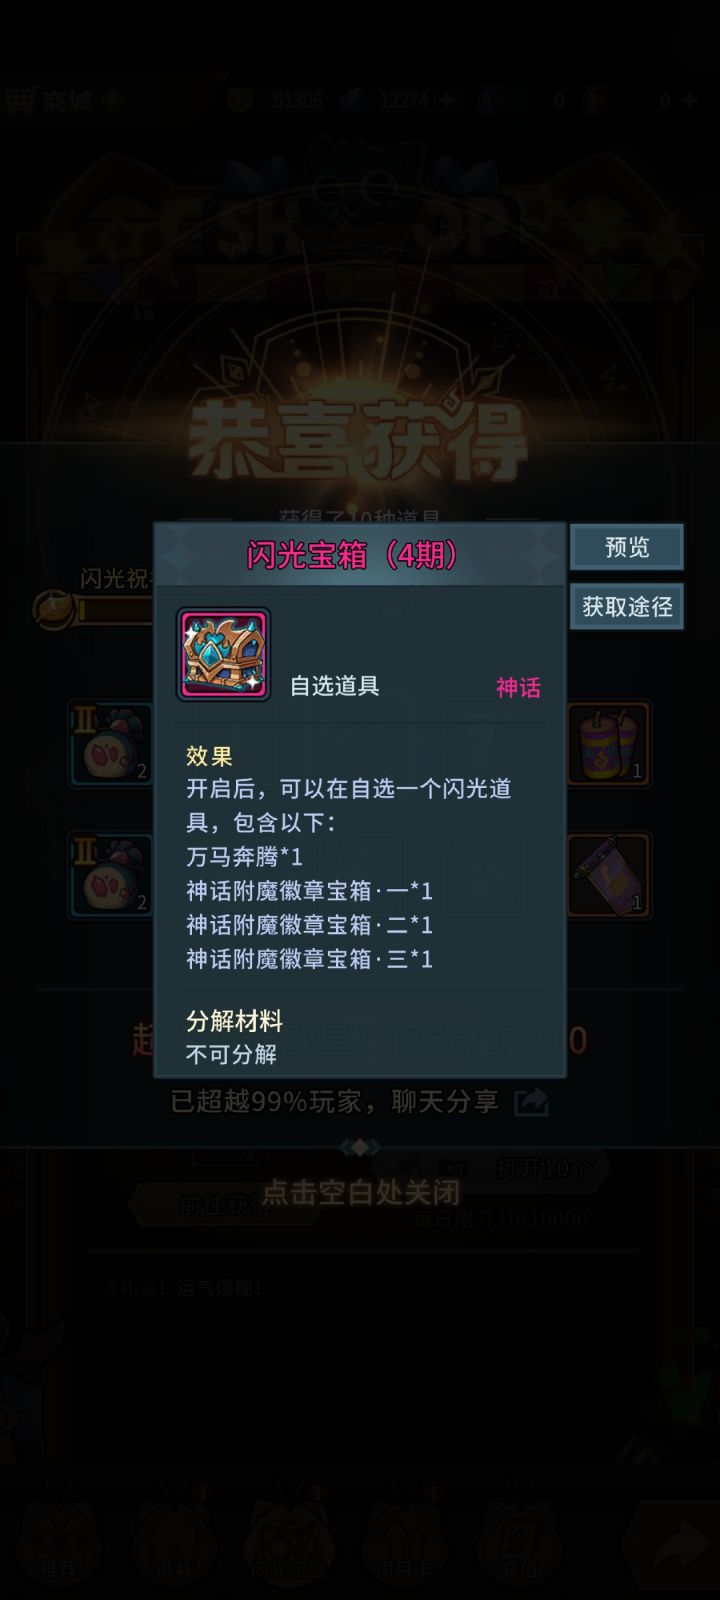Click the gold coin currency icon

(x=240, y=99)
